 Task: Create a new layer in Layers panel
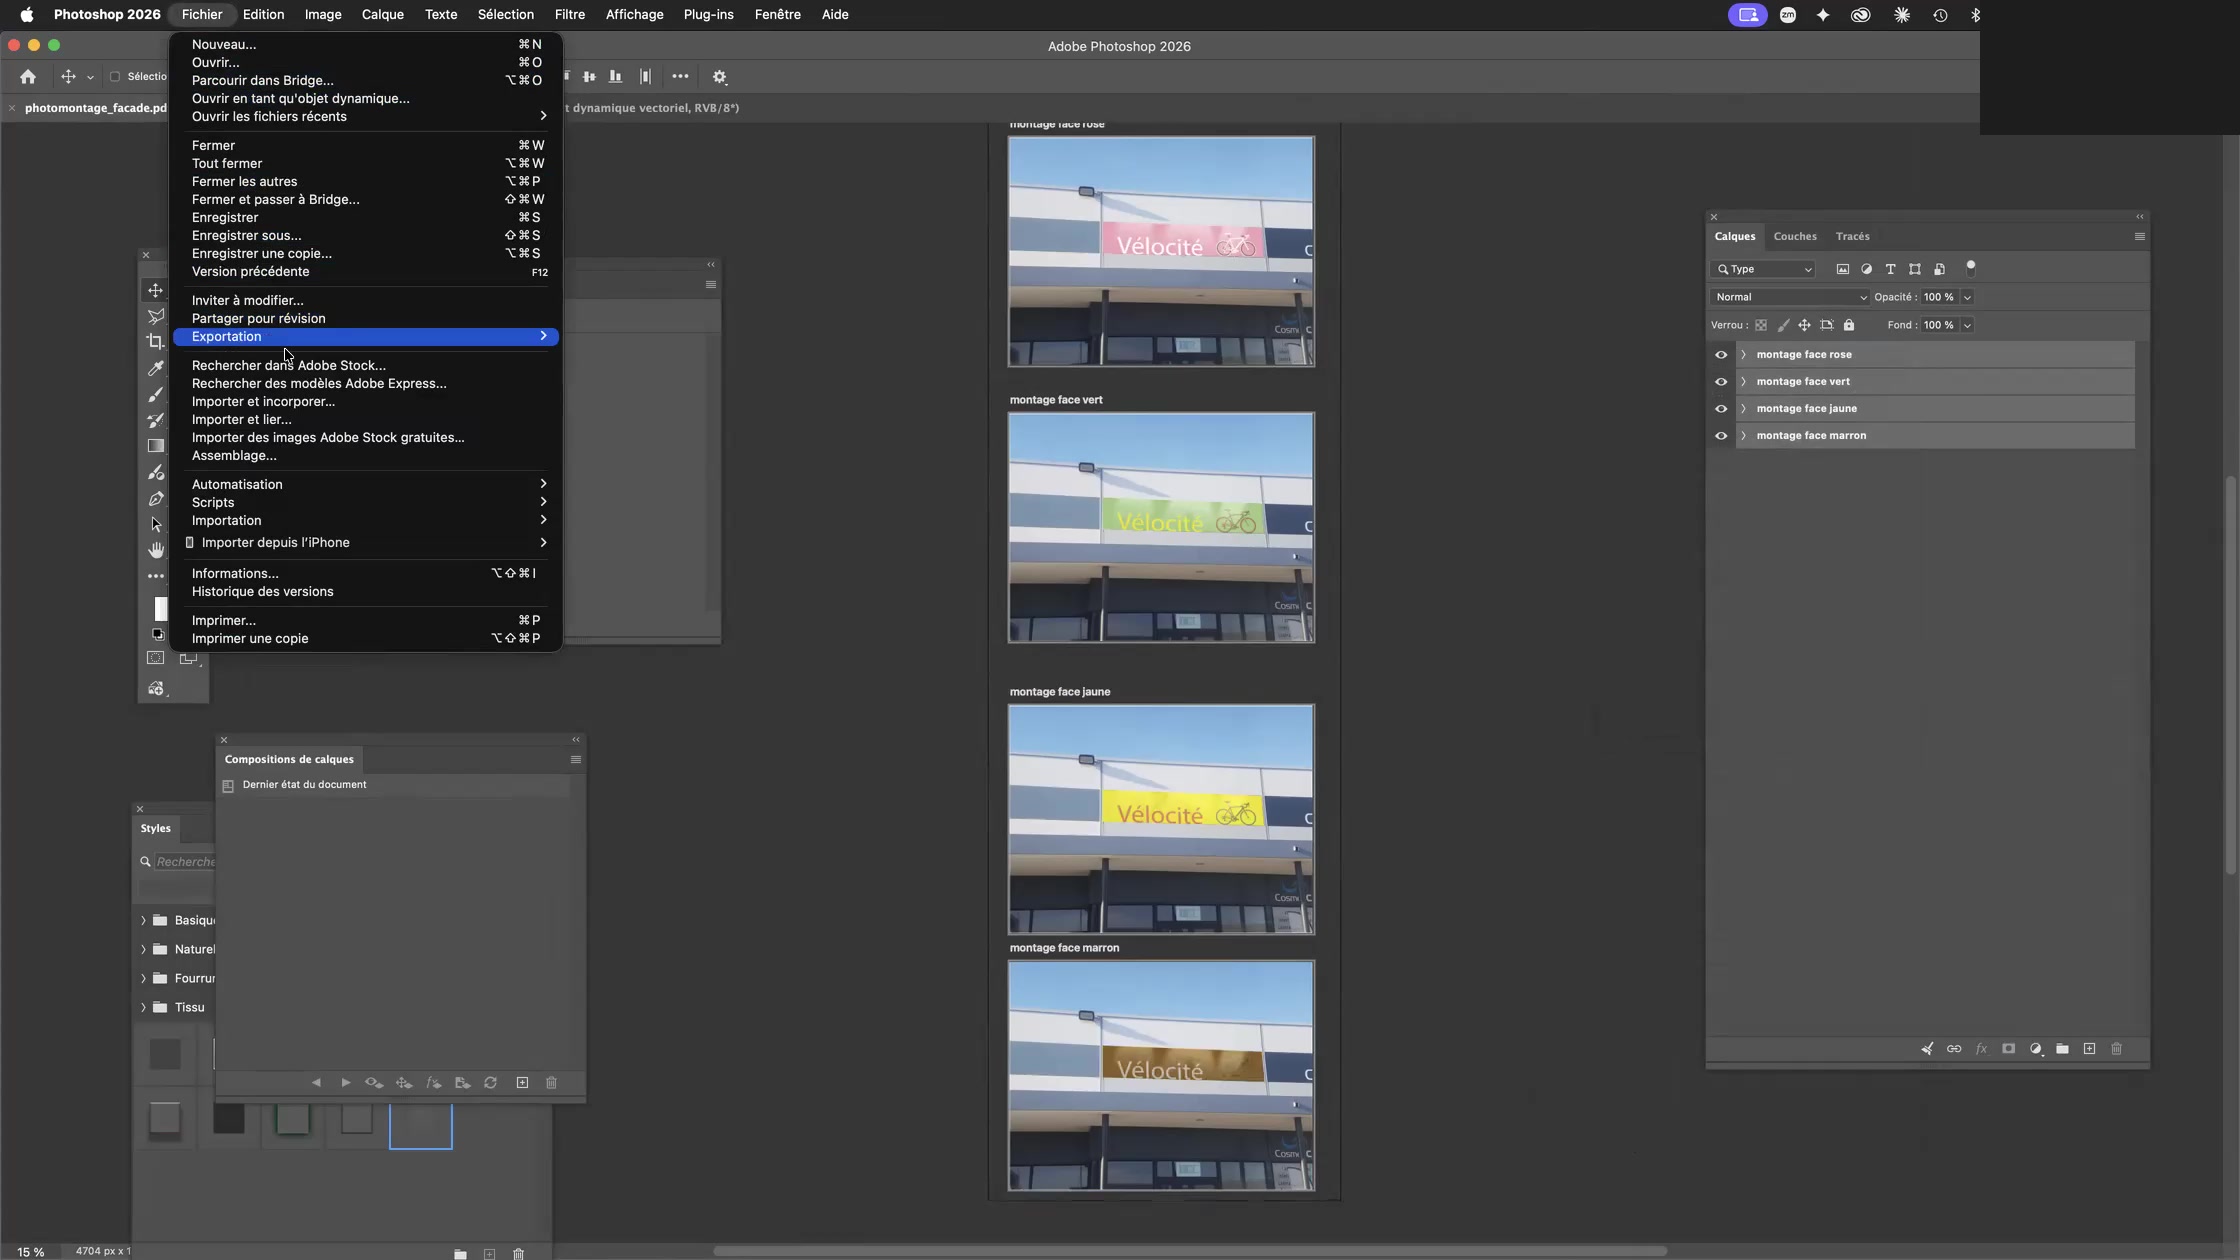pos(2089,1049)
